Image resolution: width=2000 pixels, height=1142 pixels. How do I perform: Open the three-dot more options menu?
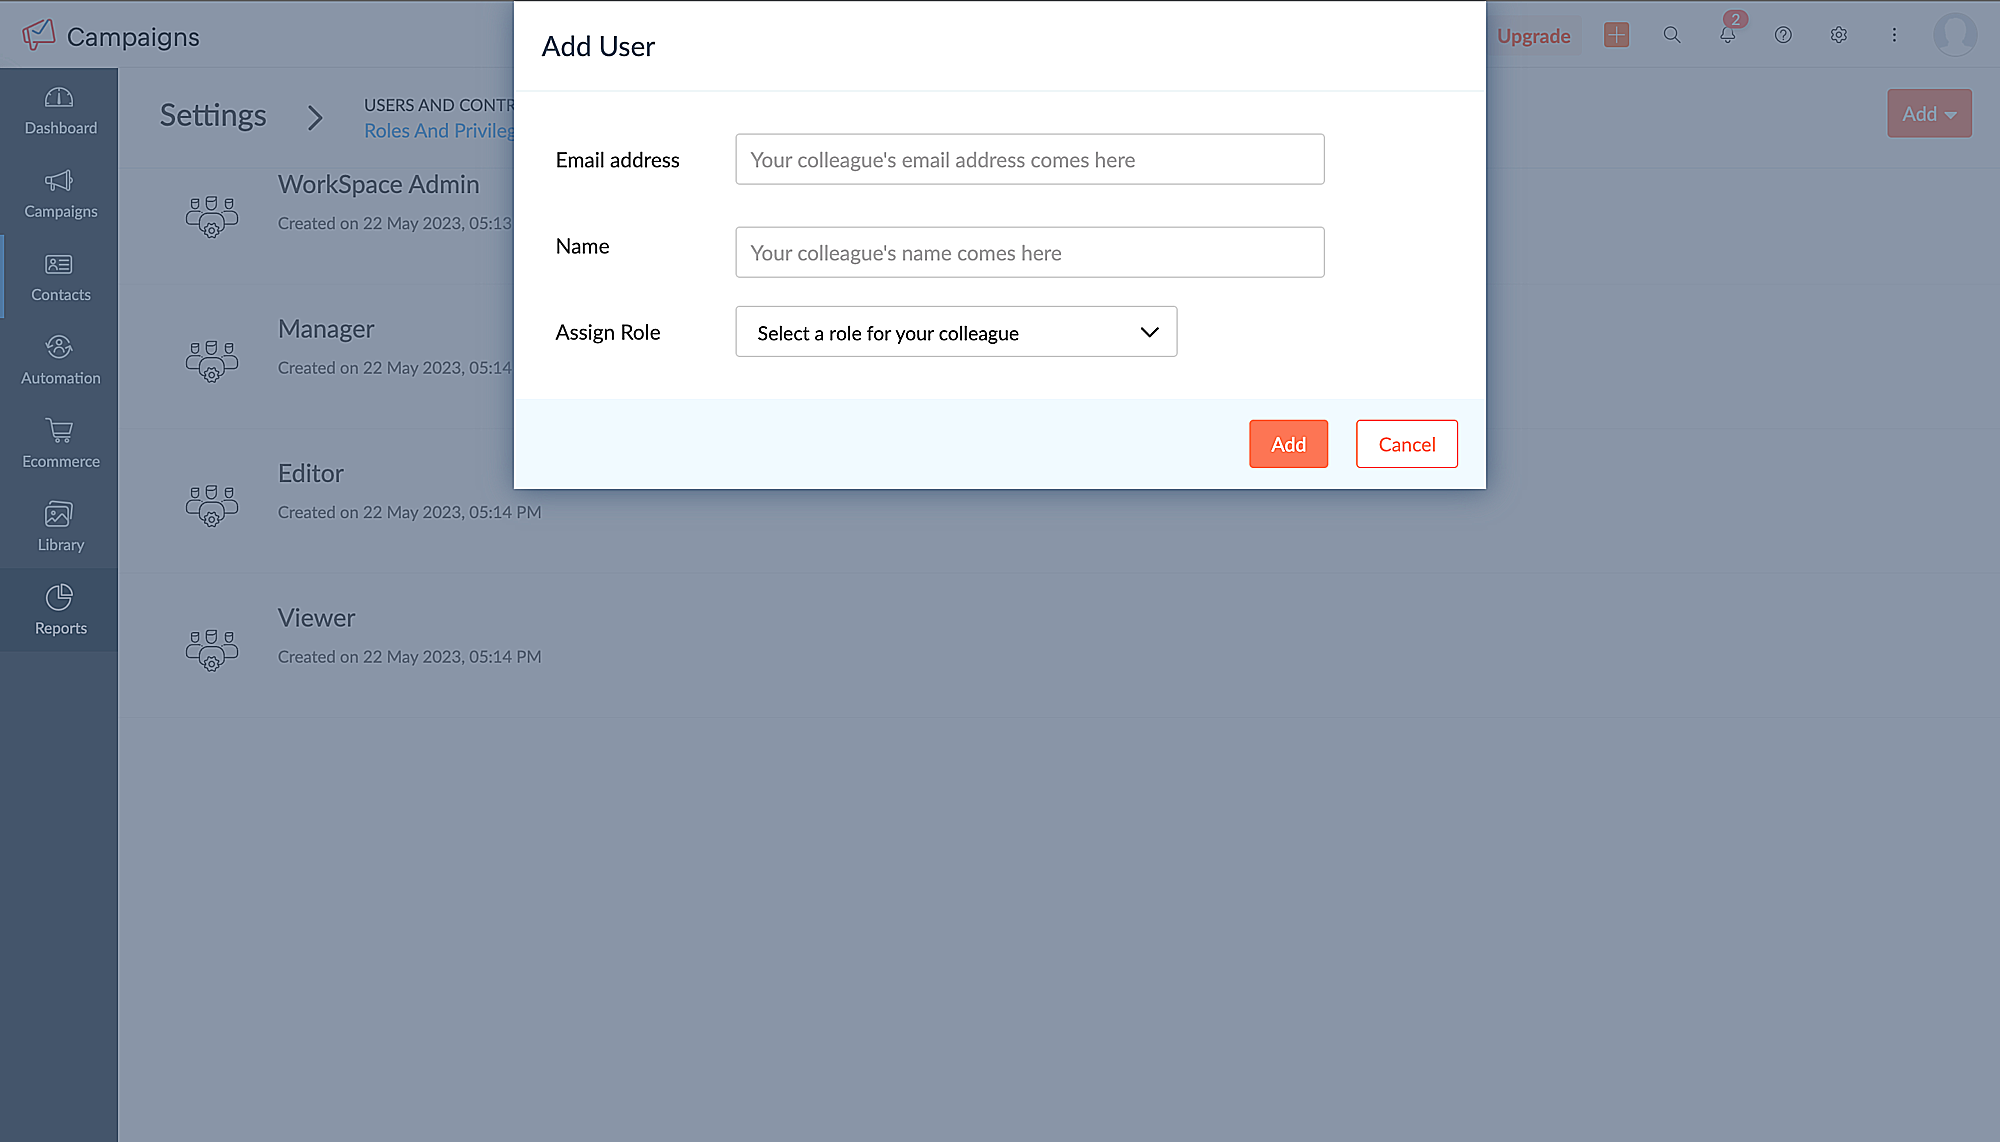(x=1894, y=35)
